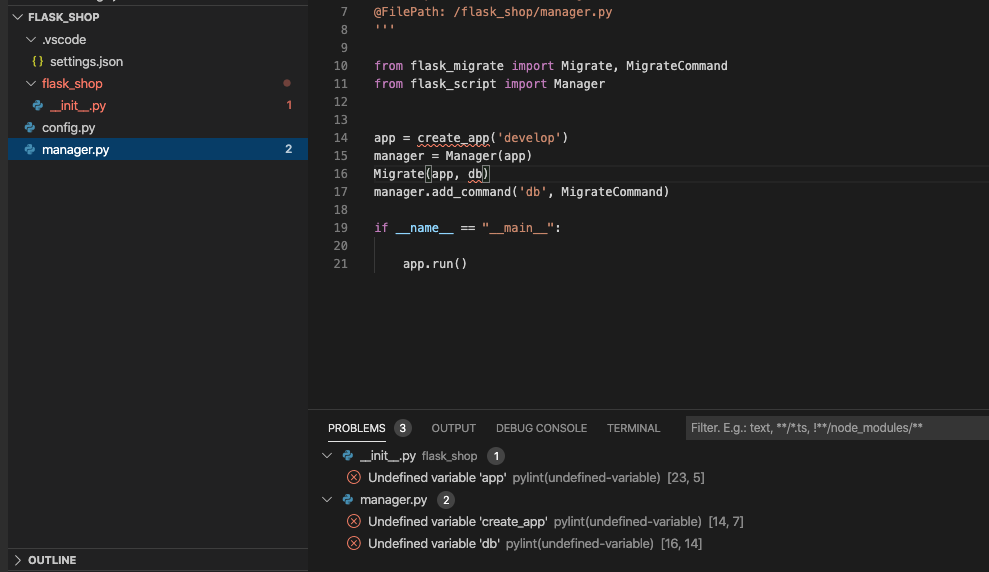Screen dimensions: 989x572
Task: Click Python icon of manager.py in Problems panel
Action: tap(348, 499)
